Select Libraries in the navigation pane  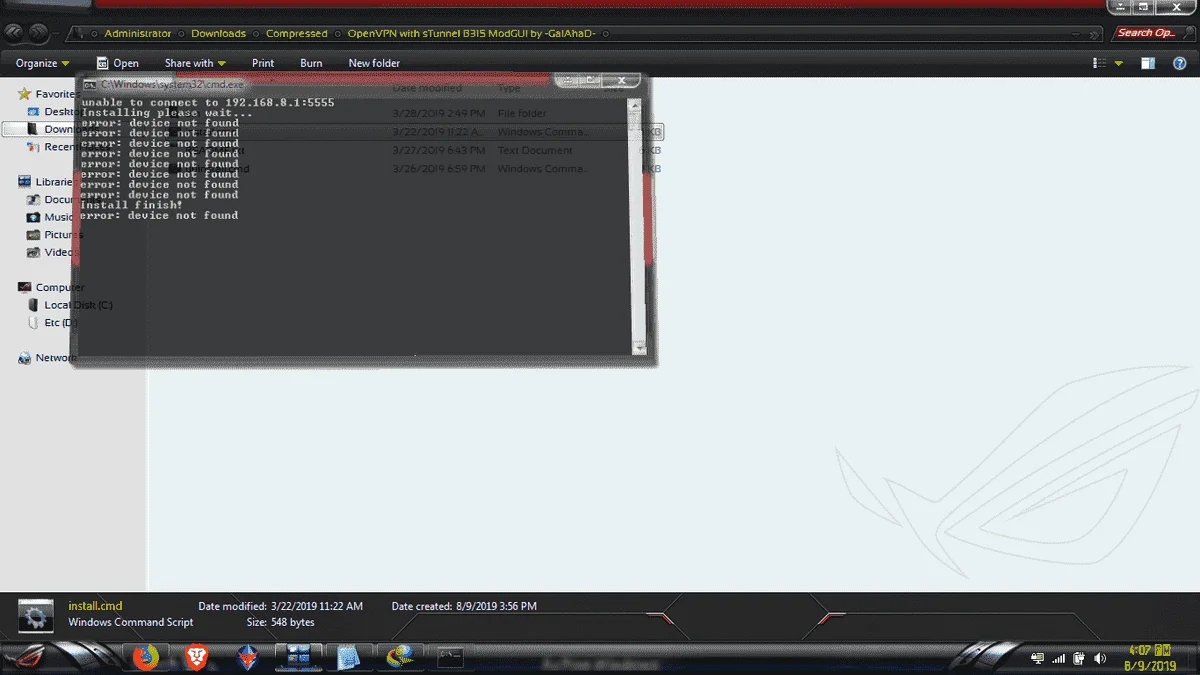click(x=46, y=182)
